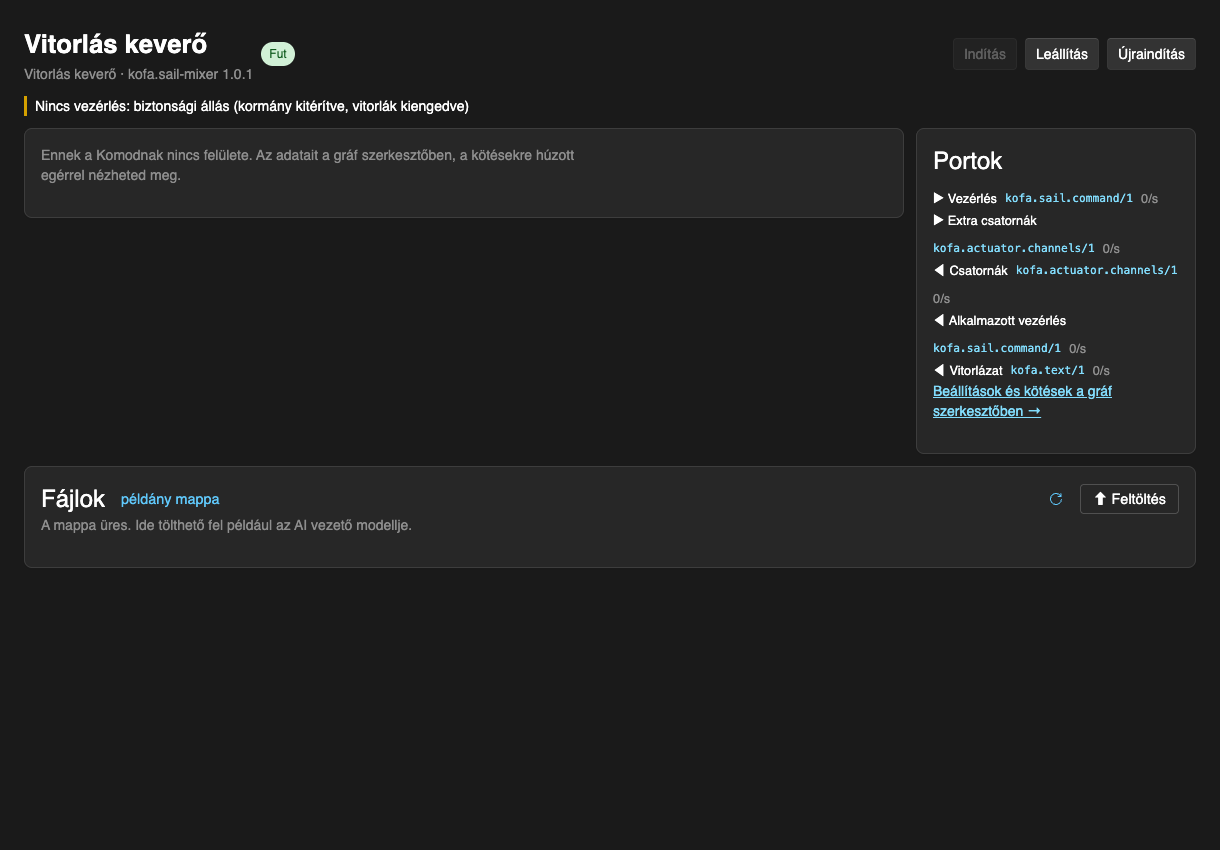Click the Nincs vezérlés safety warning message
The width and height of the screenshot is (1220, 850).
(x=252, y=106)
